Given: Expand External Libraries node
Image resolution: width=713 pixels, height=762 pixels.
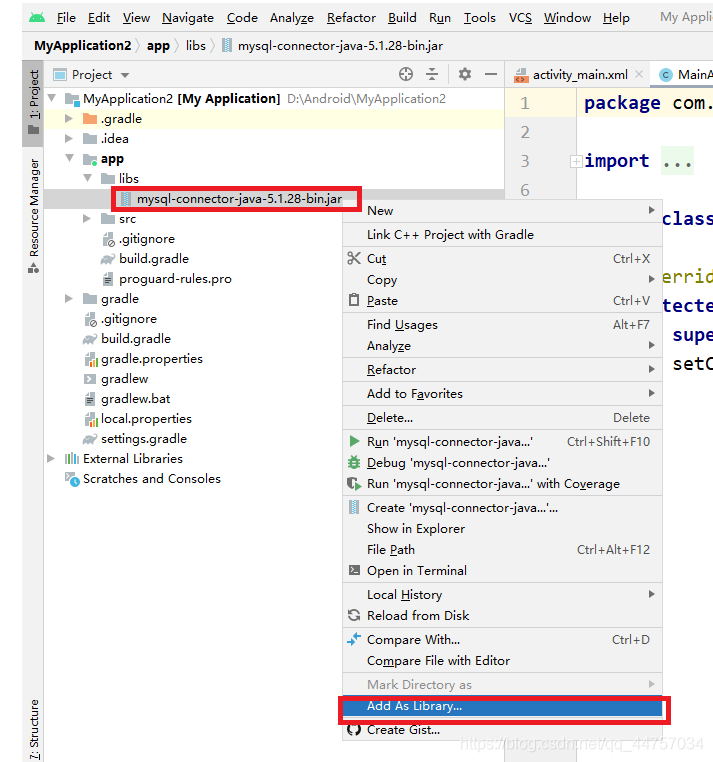Looking at the screenshot, I should [x=51, y=459].
